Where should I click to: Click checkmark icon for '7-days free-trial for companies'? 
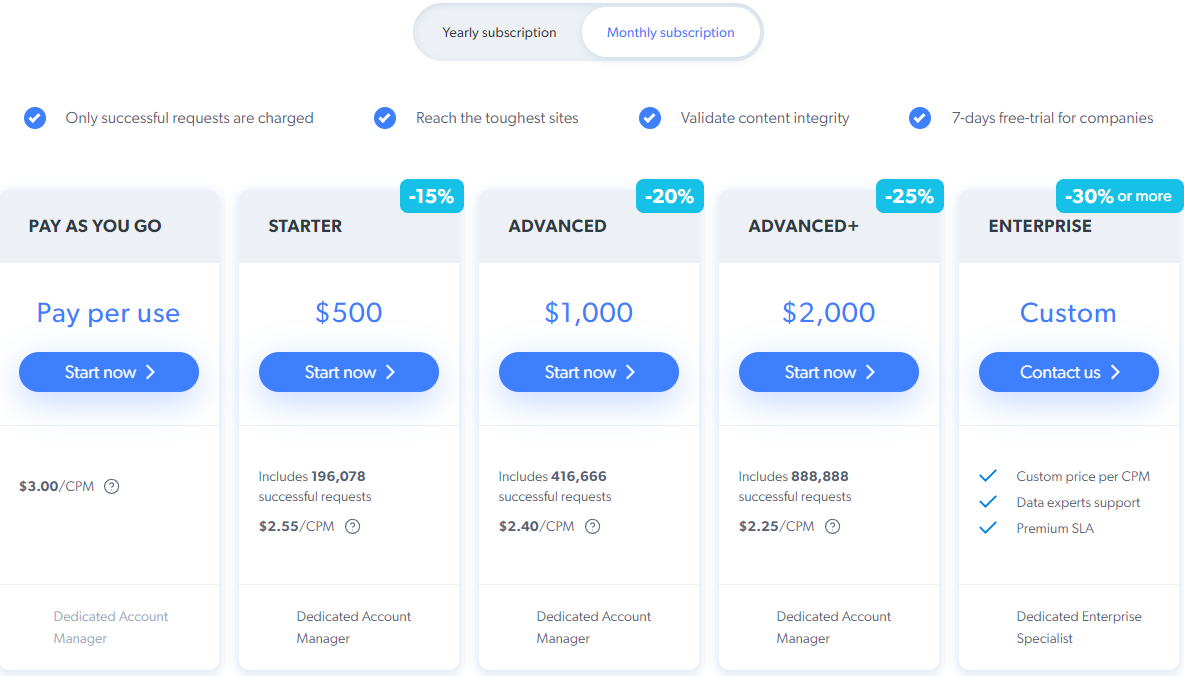(x=920, y=118)
